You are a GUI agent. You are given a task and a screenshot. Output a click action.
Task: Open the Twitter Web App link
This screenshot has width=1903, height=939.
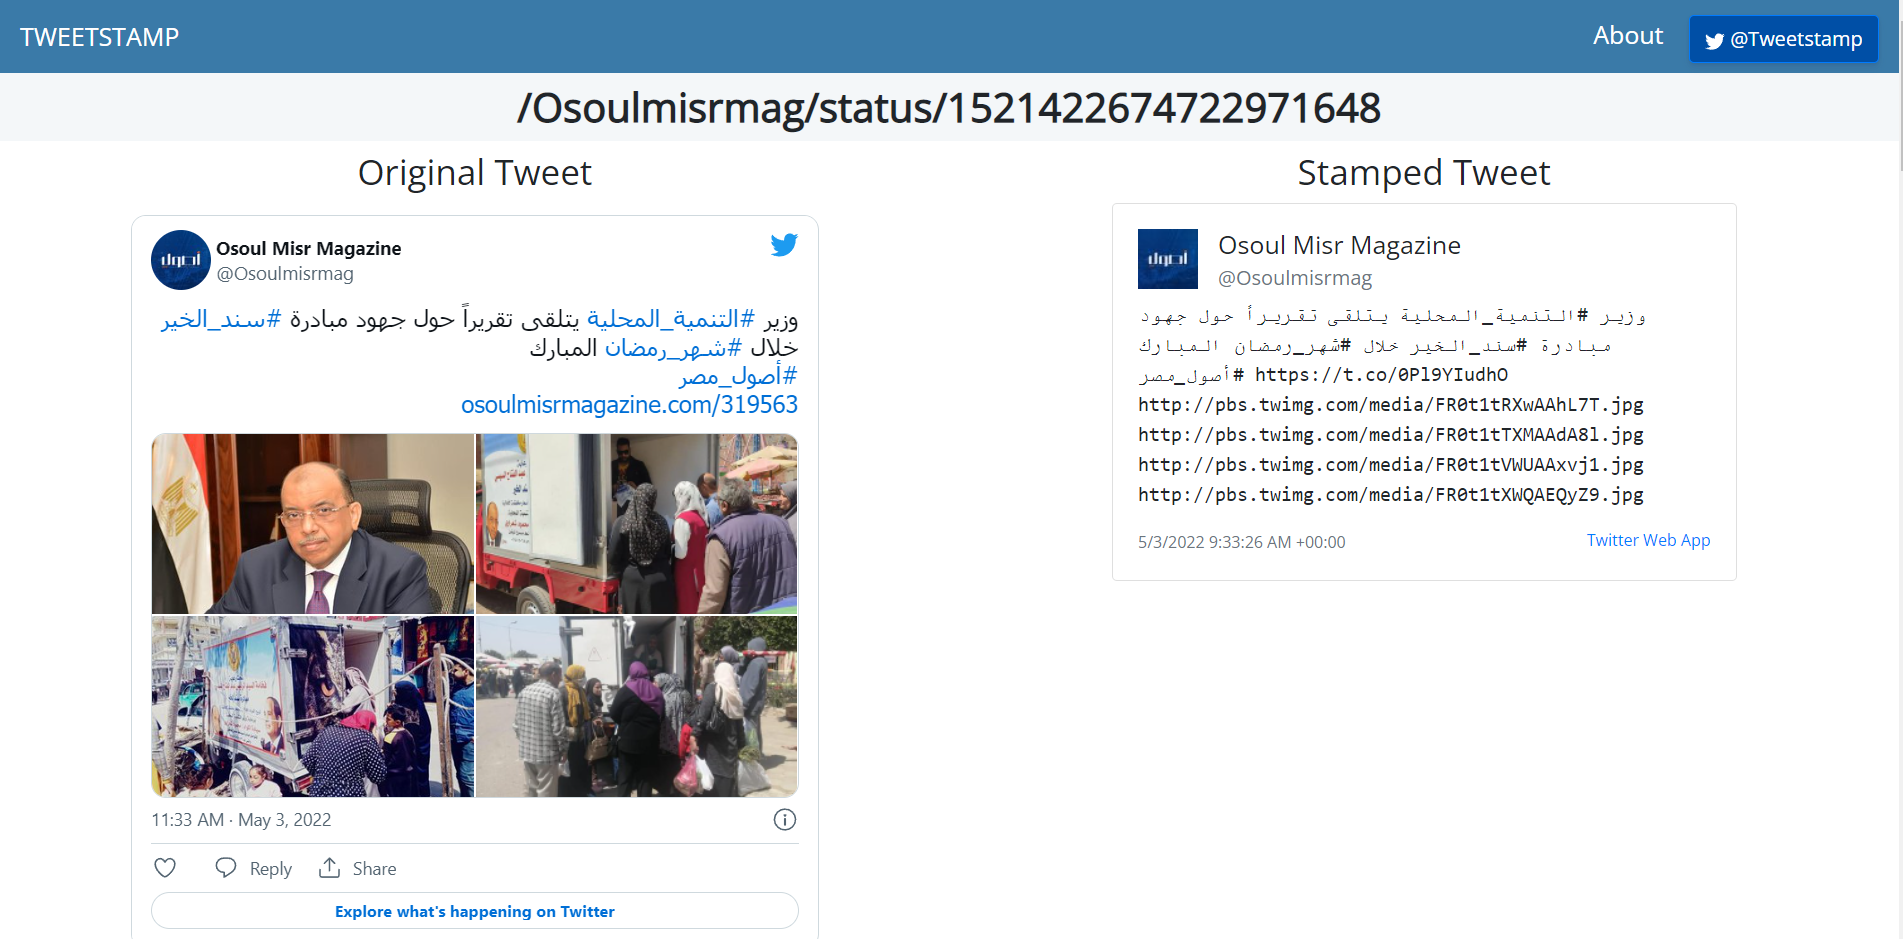click(1648, 540)
